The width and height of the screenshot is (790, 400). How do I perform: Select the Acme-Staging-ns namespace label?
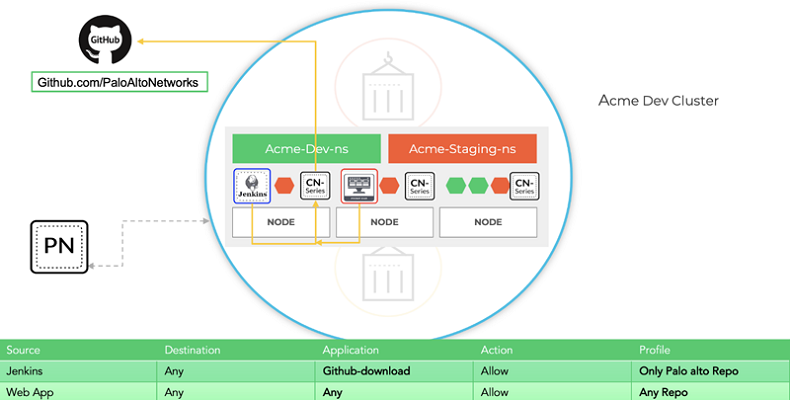coord(462,148)
